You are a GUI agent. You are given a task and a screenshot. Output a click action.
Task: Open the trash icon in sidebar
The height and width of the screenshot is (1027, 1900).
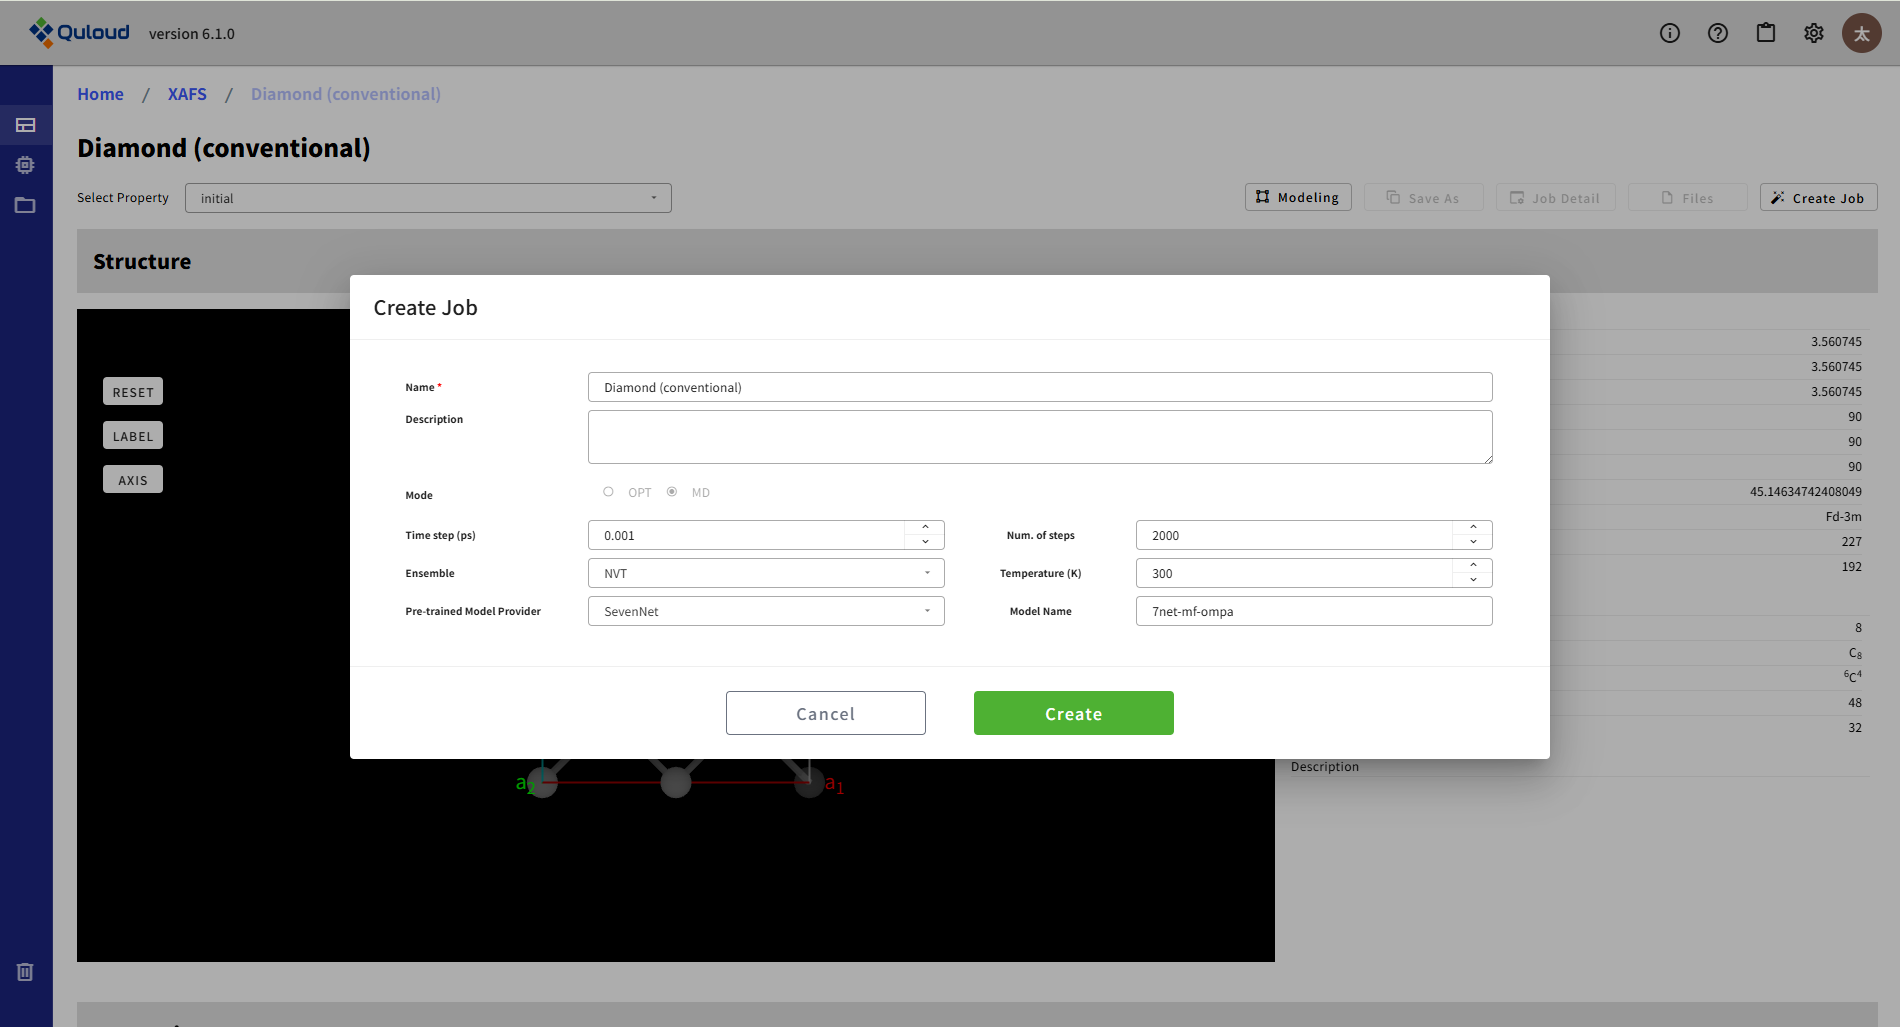(x=25, y=972)
